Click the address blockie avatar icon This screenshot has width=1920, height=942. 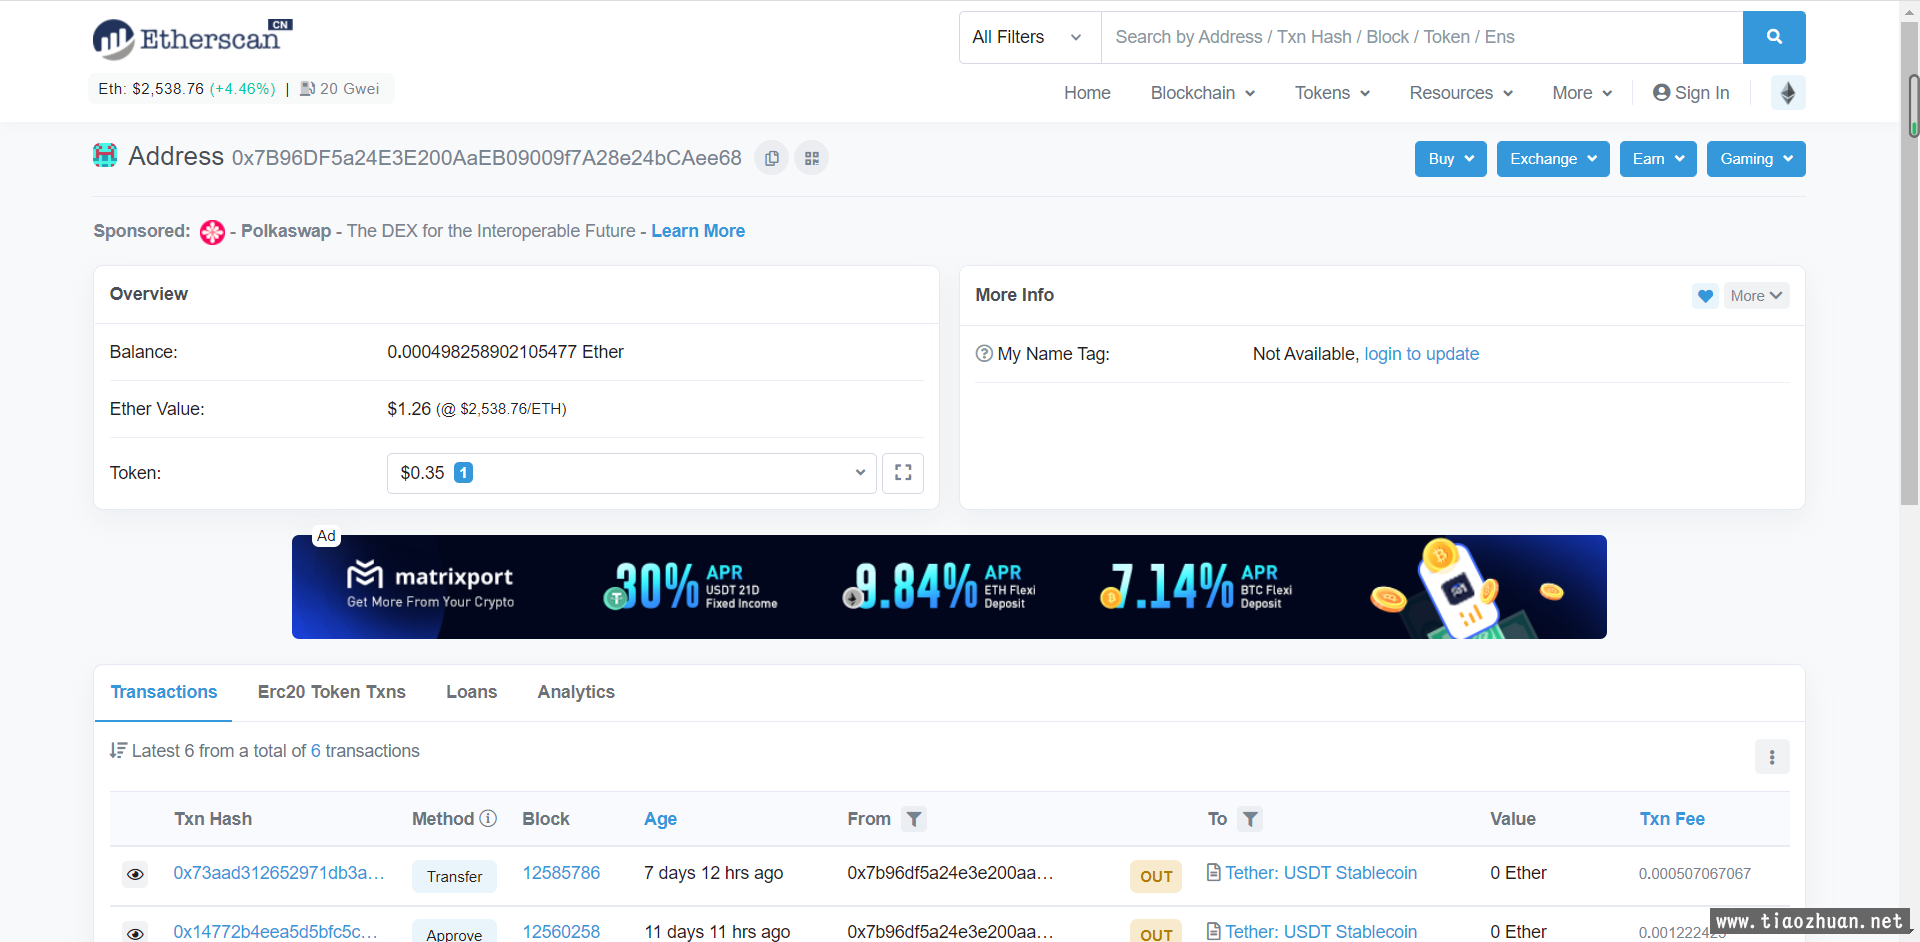pyautogui.click(x=105, y=155)
